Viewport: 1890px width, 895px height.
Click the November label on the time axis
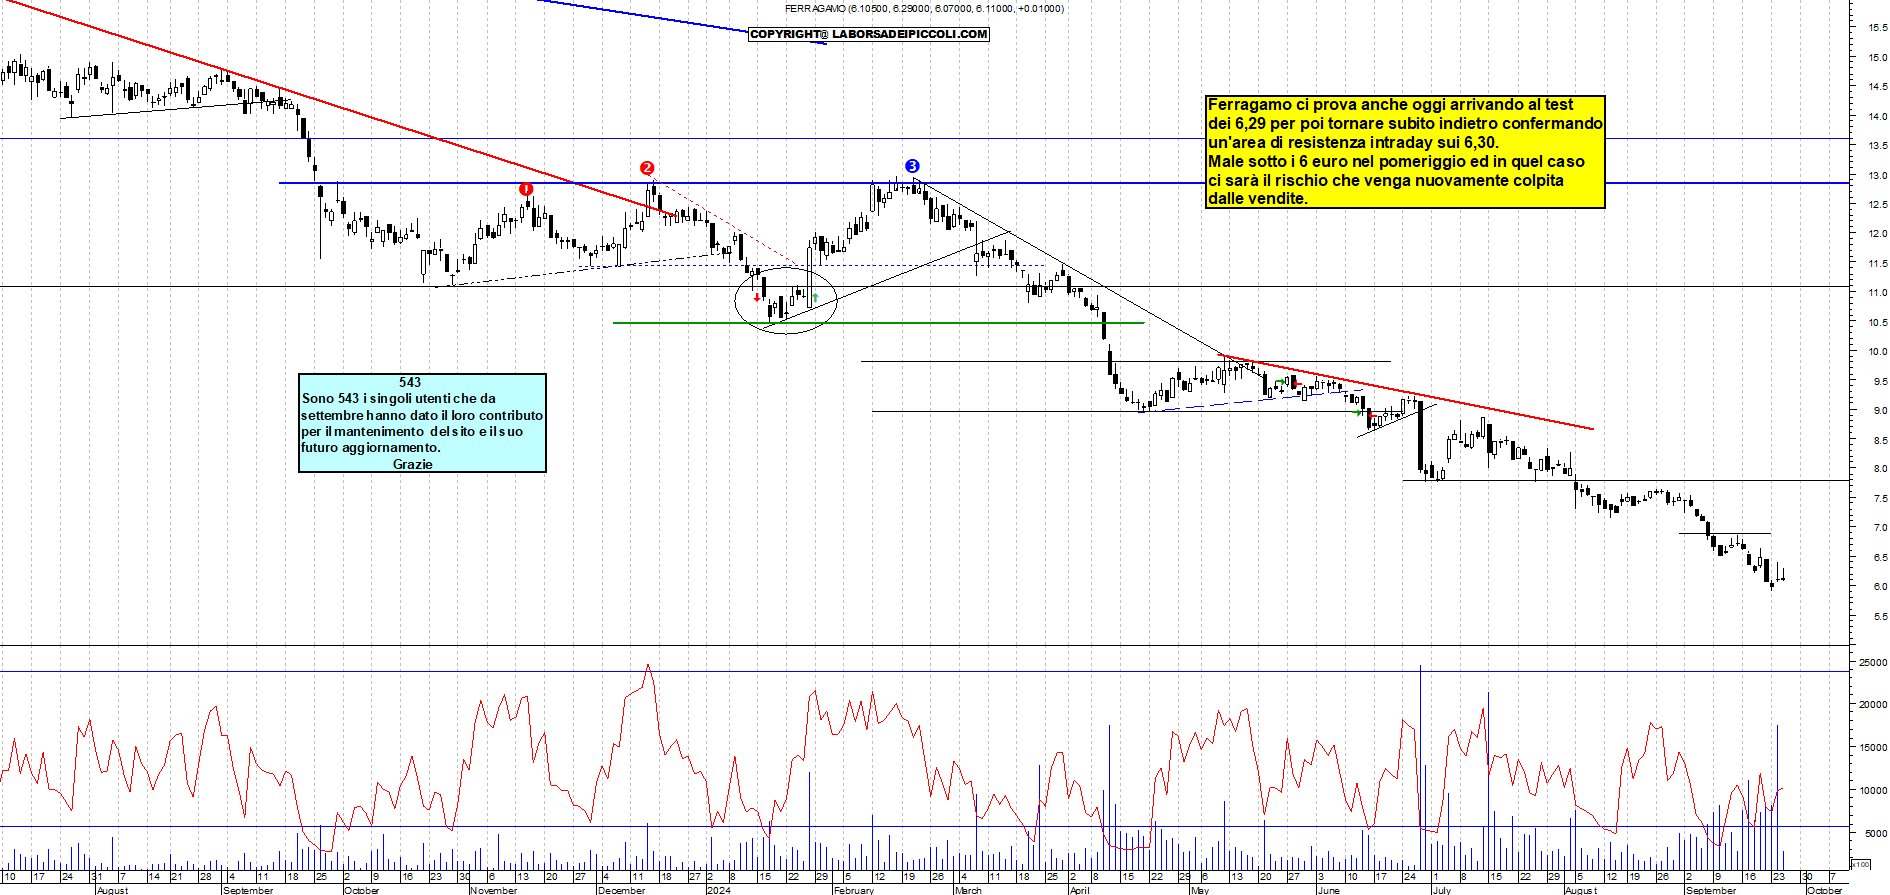pyautogui.click(x=494, y=890)
